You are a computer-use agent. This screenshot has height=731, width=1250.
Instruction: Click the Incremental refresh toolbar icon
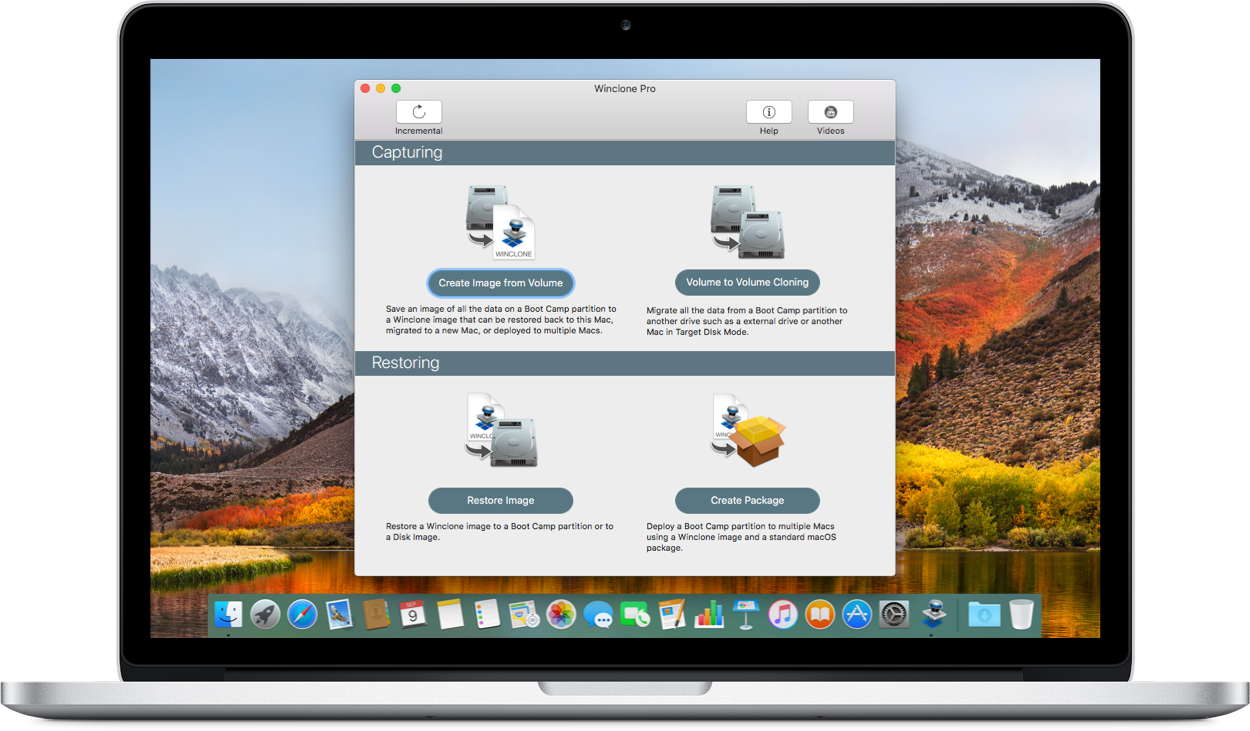[x=419, y=112]
